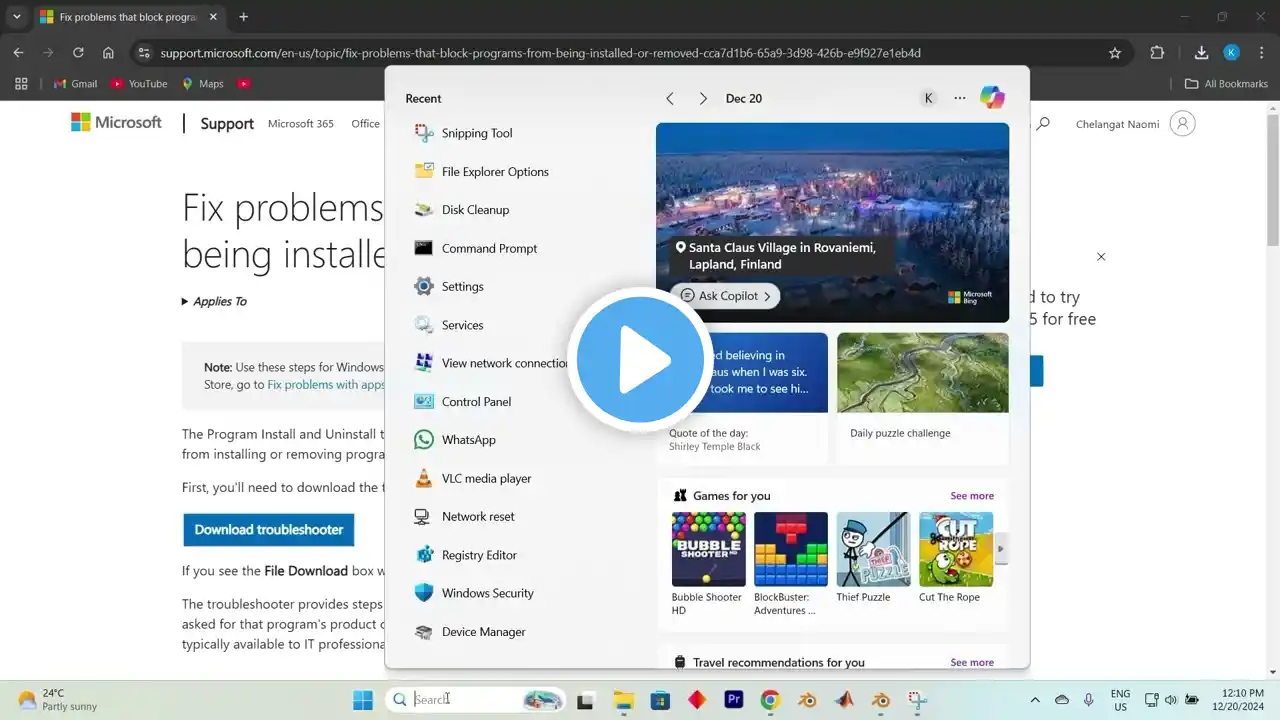Viewport: 1280px width, 720px height.
Task: Open the Chrome Extensions menu
Action: 1157,53
